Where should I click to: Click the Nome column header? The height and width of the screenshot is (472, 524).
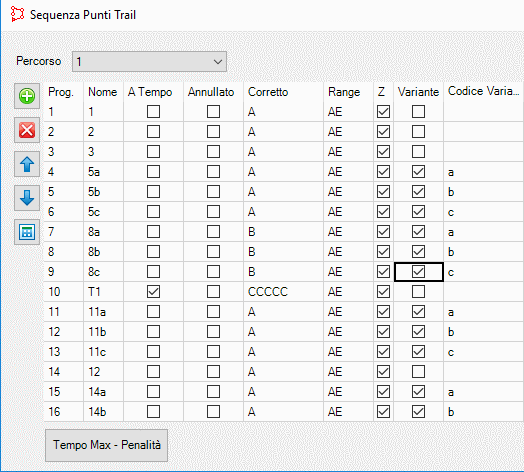(x=103, y=92)
